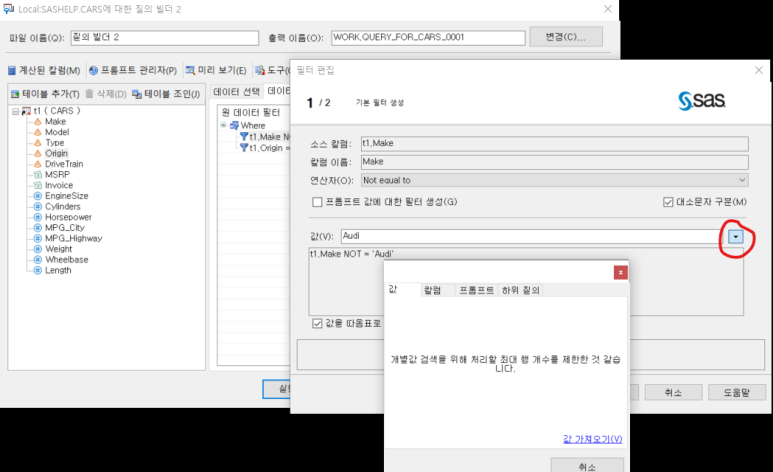Switch to Prompts (프롬프트) tab in popup
Screen dimensions: 773x472
(476, 290)
